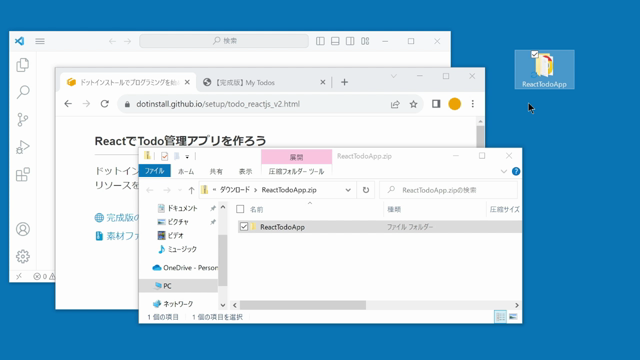Image resolution: width=640 pixels, height=360 pixels.
Task: Select ドキュメント in Explorer navigation pane
Action: click(x=182, y=208)
